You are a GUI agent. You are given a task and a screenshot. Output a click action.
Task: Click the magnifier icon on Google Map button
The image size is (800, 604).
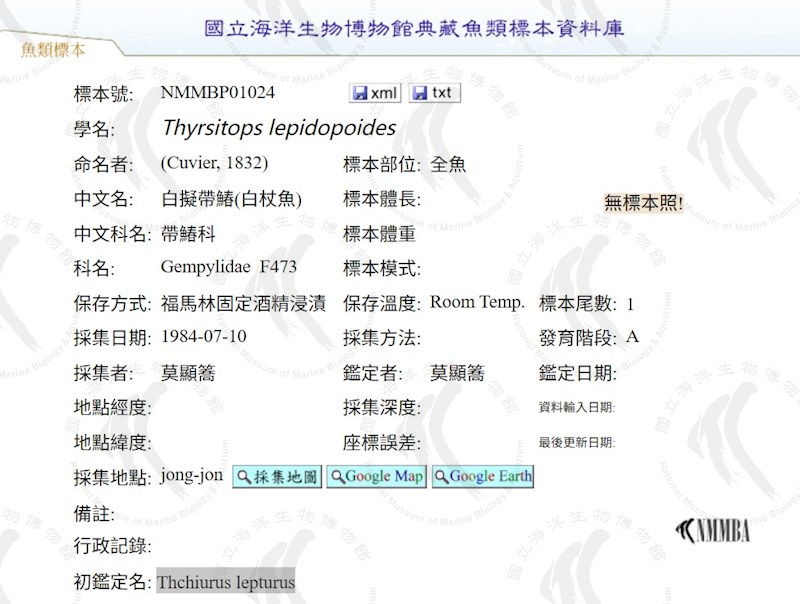coord(338,477)
